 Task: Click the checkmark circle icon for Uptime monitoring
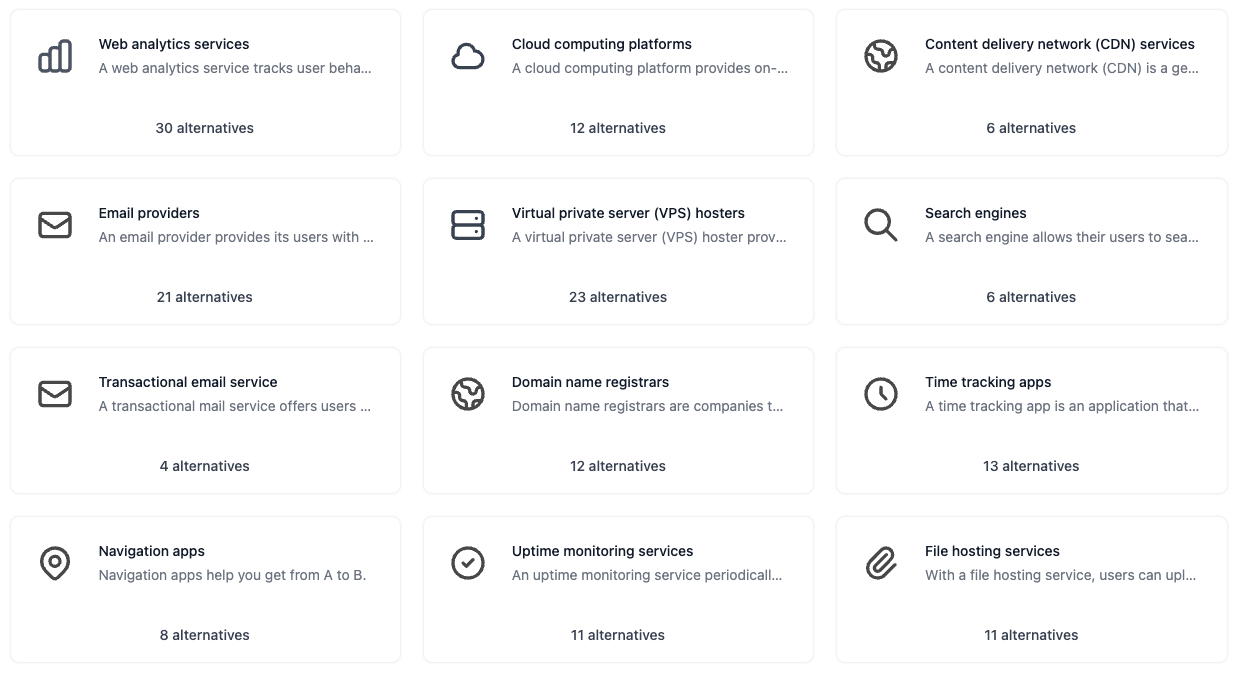click(x=468, y=563)
